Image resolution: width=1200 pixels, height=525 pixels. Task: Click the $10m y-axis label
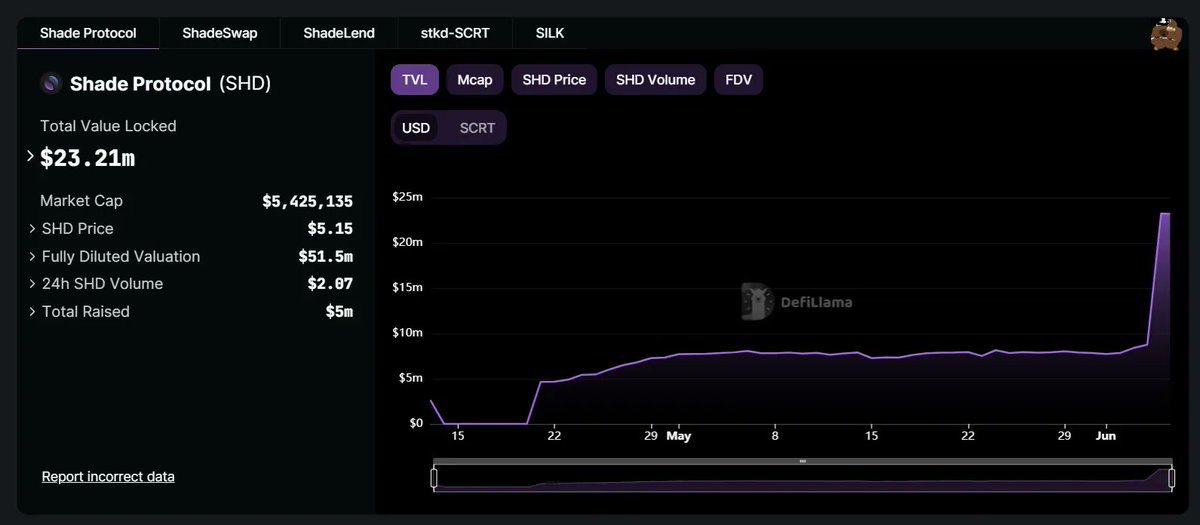pyautogui.click(x=407, y=333)
